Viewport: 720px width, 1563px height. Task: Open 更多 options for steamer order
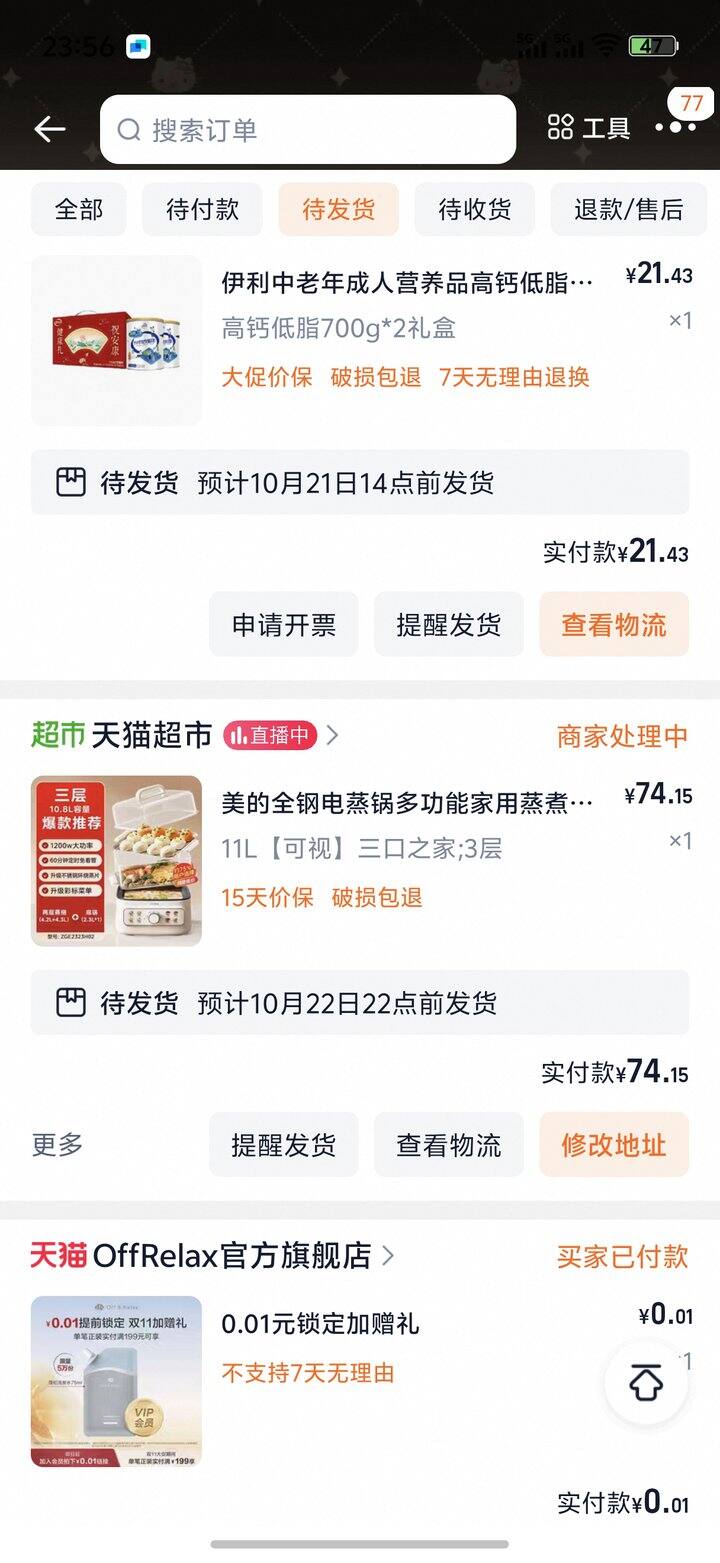pyautogui.click(x=58, y=1145)
